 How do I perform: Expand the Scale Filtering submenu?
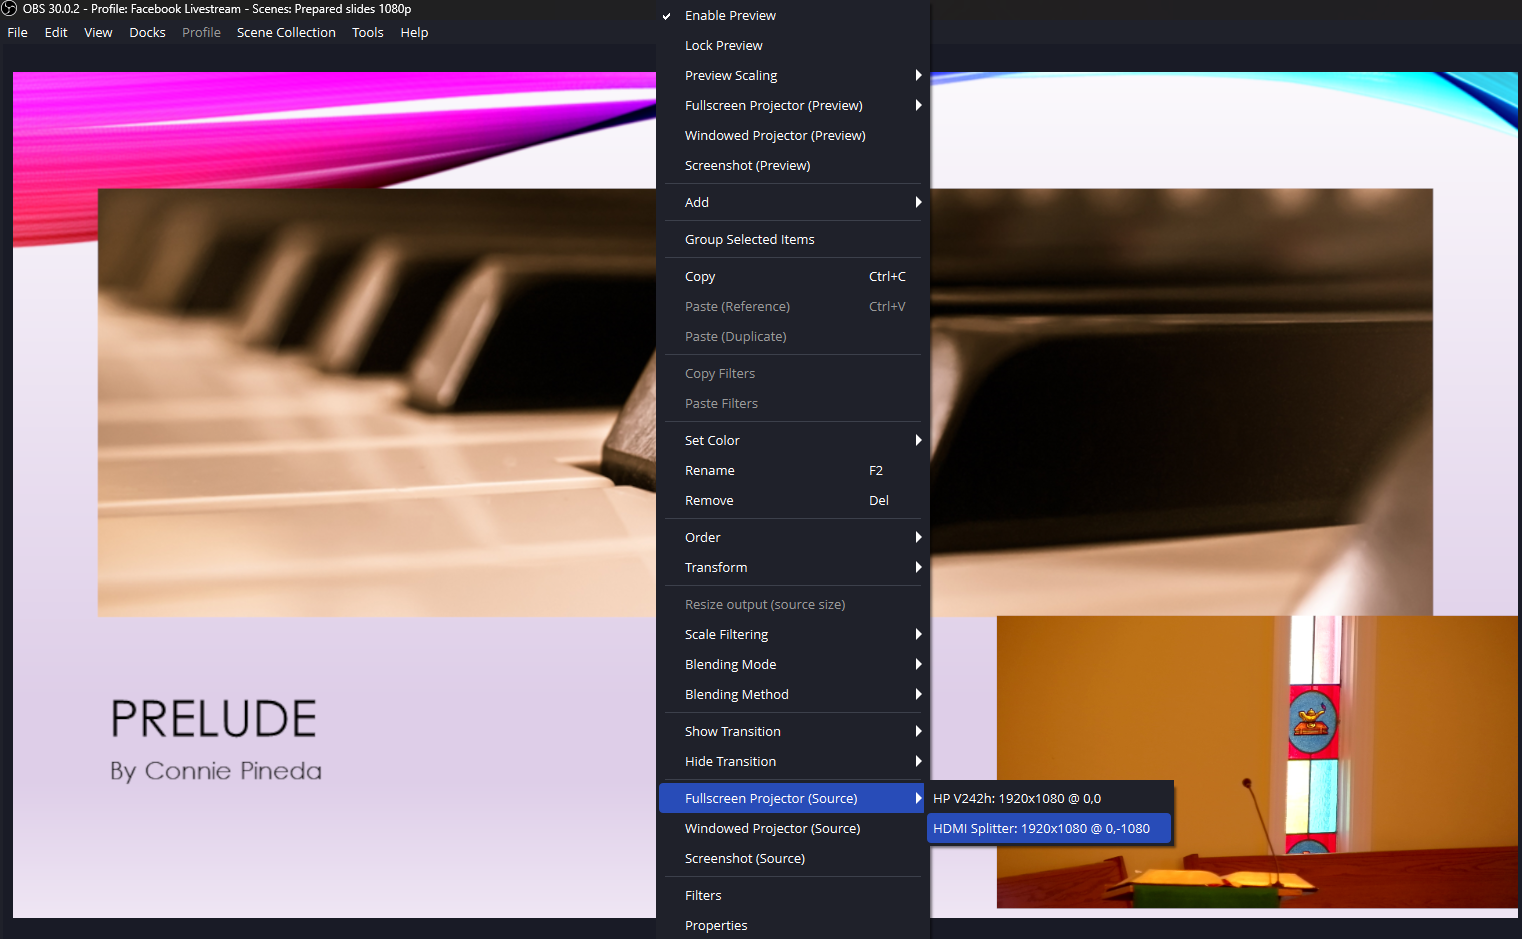pos(726,634)
